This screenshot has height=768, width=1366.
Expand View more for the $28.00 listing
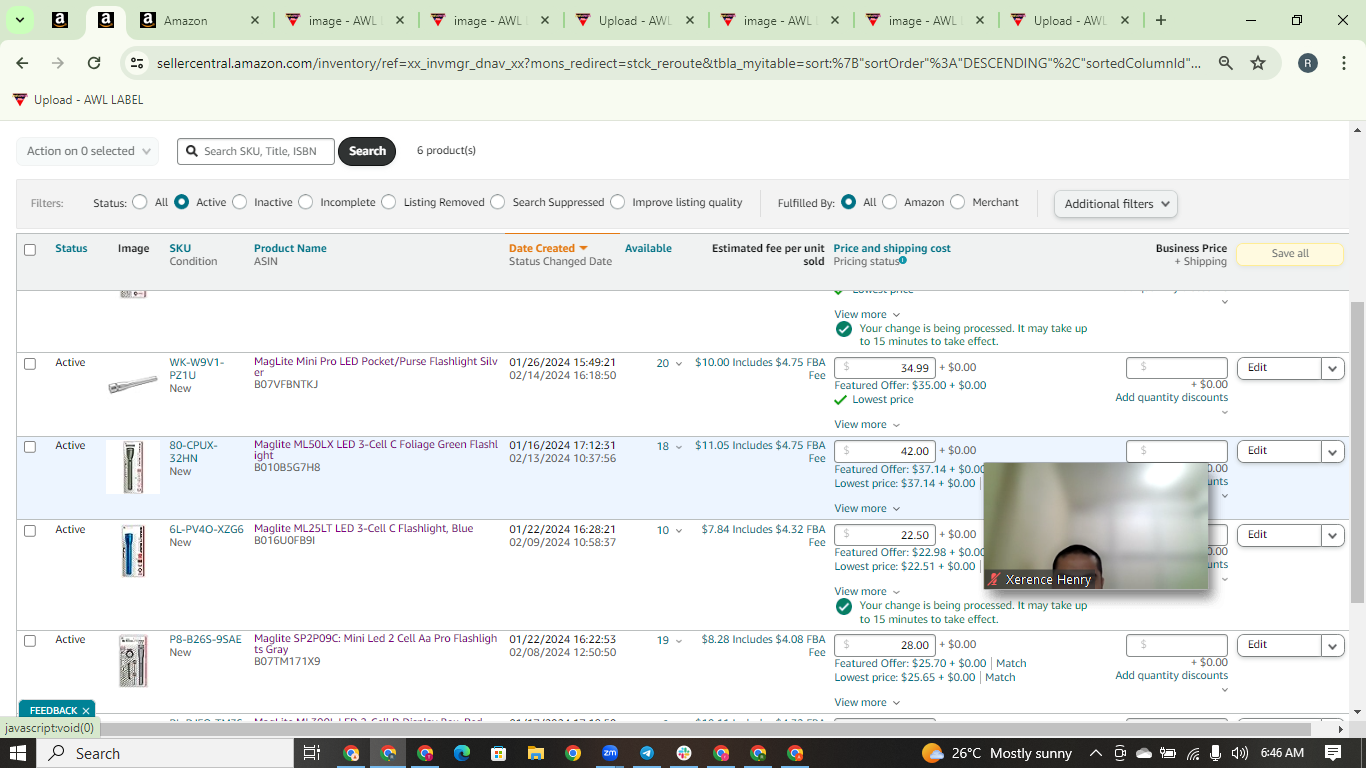(x=867, y=702)
